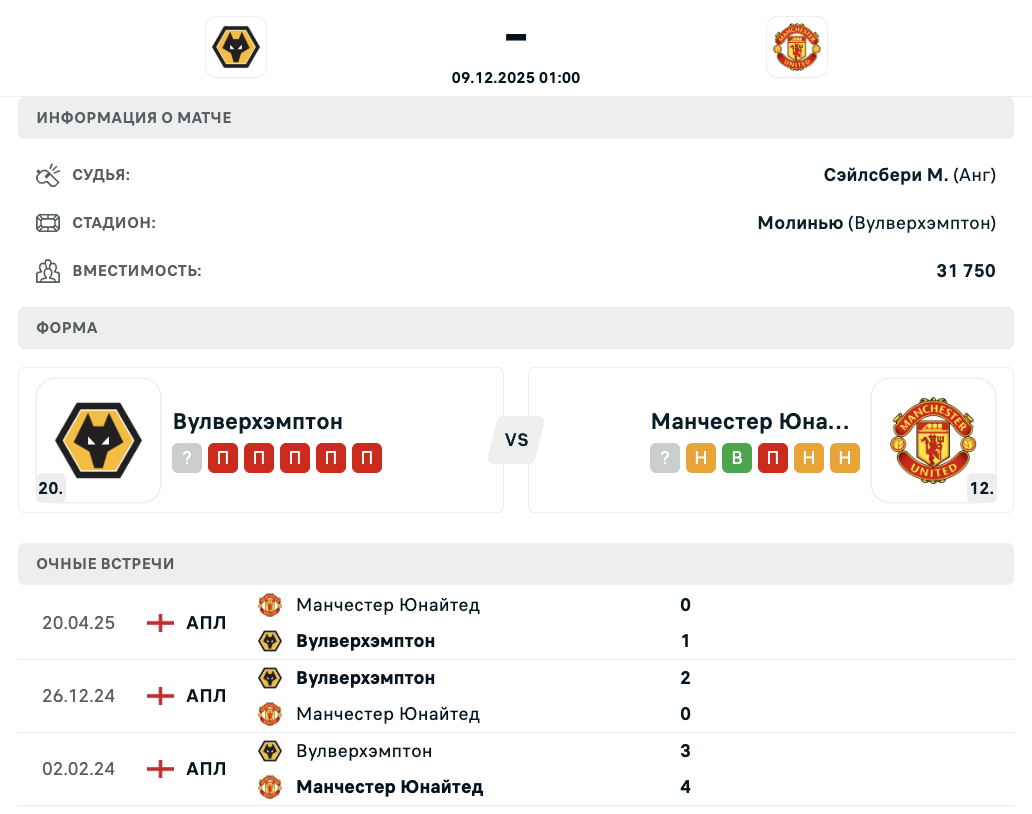Image resolution: width=1032 pixels, height=814 pixels.
Task: Open the Молинью stadium link
Action: [x=800, y=223]
